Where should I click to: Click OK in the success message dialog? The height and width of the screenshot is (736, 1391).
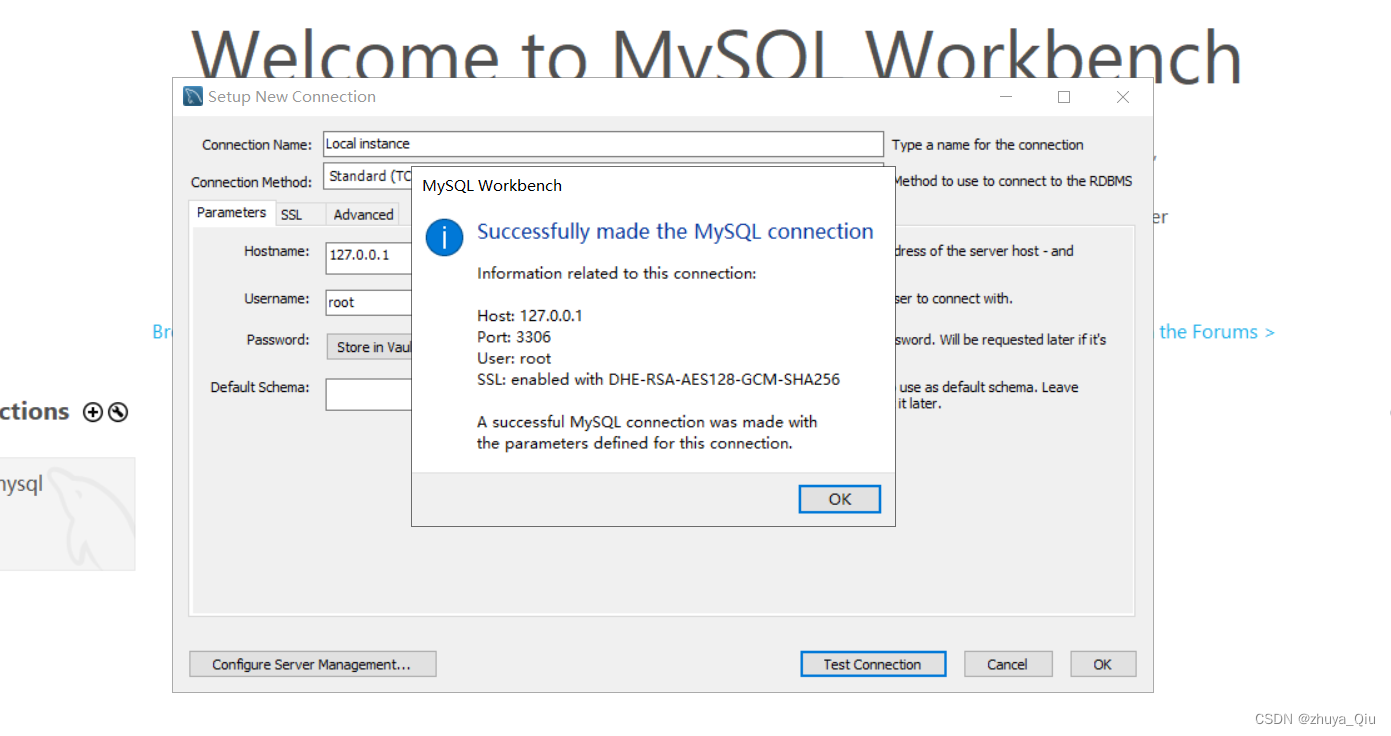click(840, 499)
